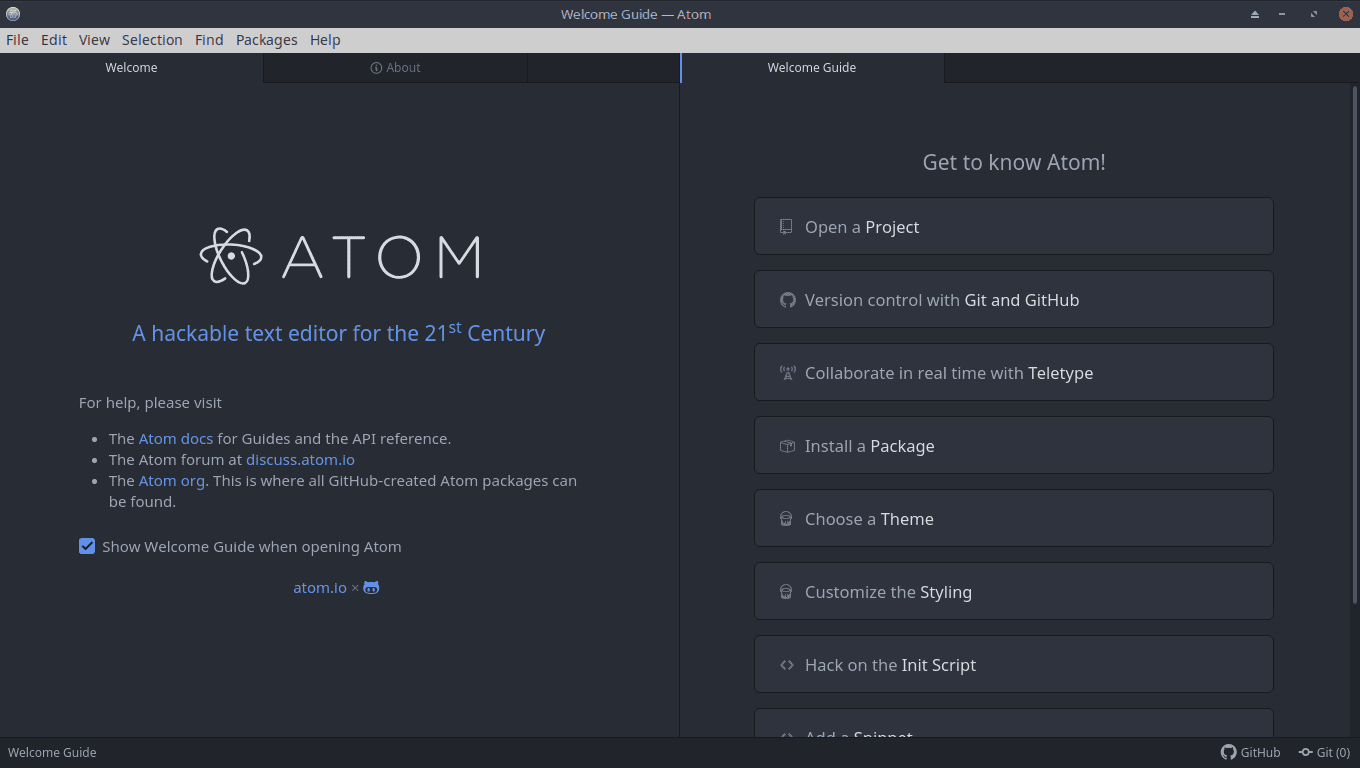The image size is (1360, 768).
Task: Expand the Install a Package section
Action: pyautogui.click(x=1013, y=445)
